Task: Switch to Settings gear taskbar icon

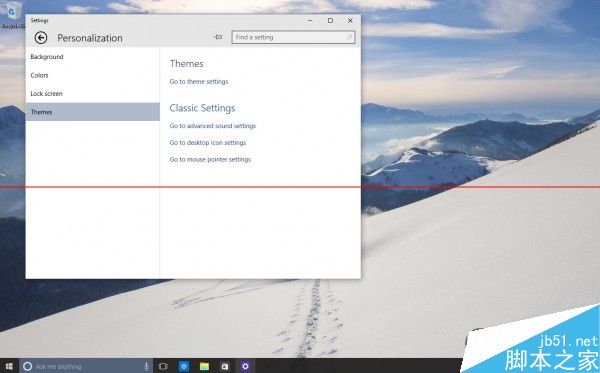Action: (245, 366)
